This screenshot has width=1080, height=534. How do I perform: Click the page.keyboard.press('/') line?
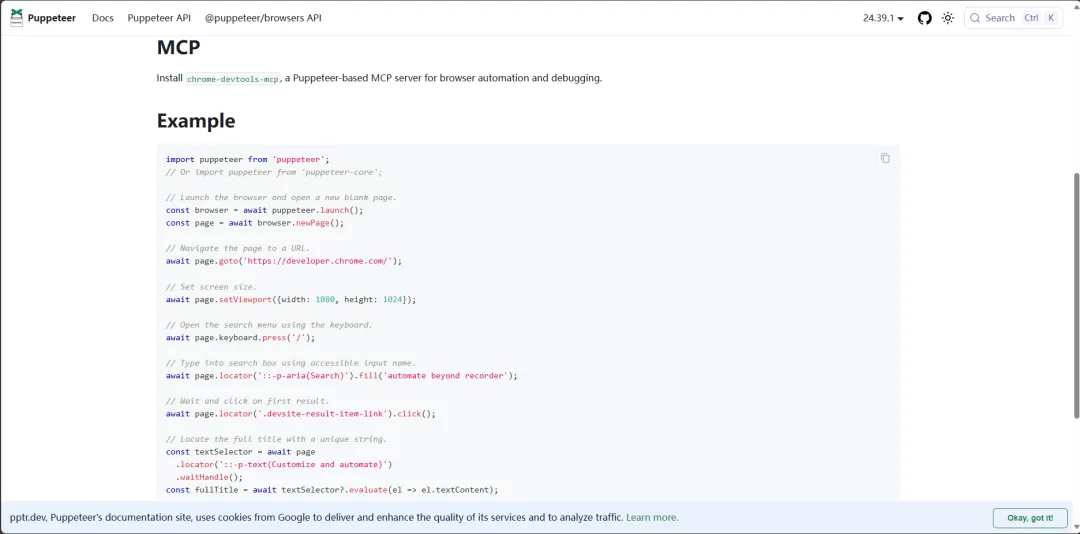240,338
